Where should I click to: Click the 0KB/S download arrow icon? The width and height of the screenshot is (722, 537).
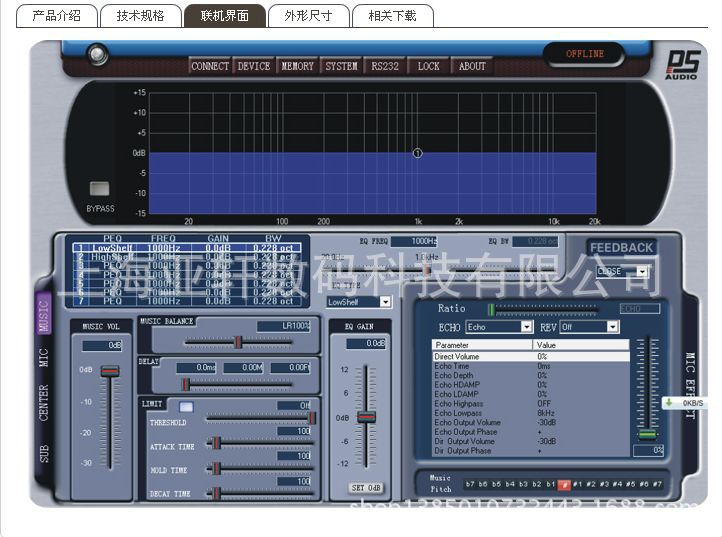coord(669,403)
